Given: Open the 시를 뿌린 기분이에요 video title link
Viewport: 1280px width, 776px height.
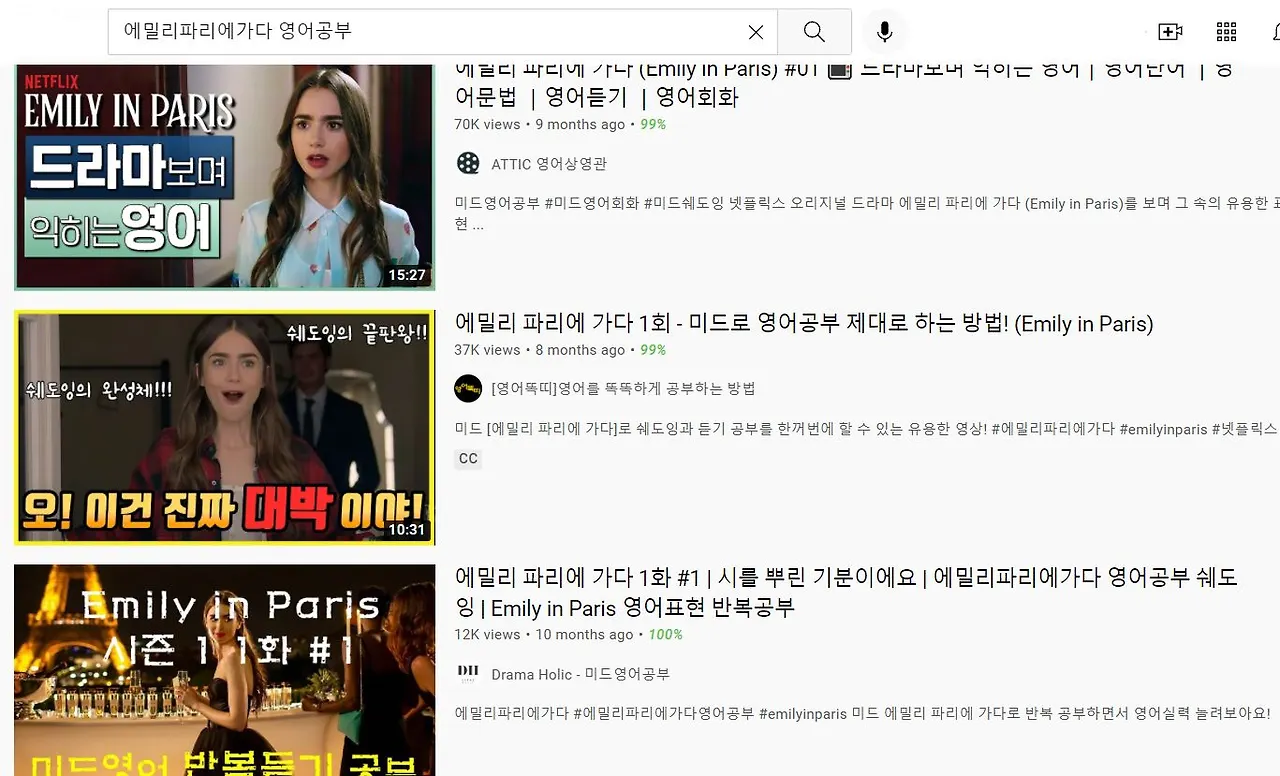Looking at the screenshot, I should click(845, 590).
